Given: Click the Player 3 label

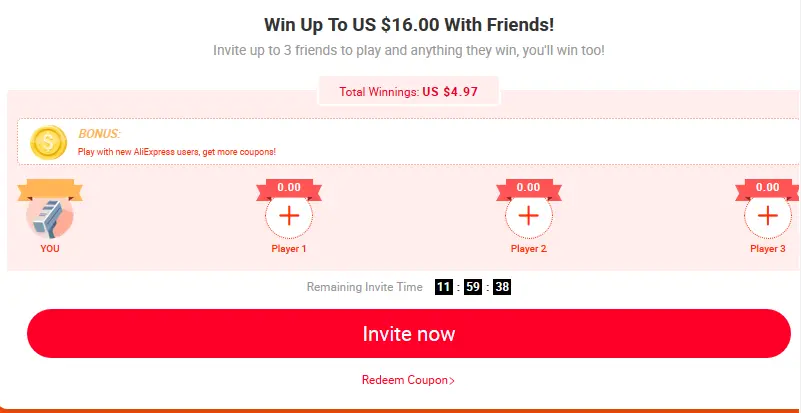Looking at the screenshot, I should 768,249.
